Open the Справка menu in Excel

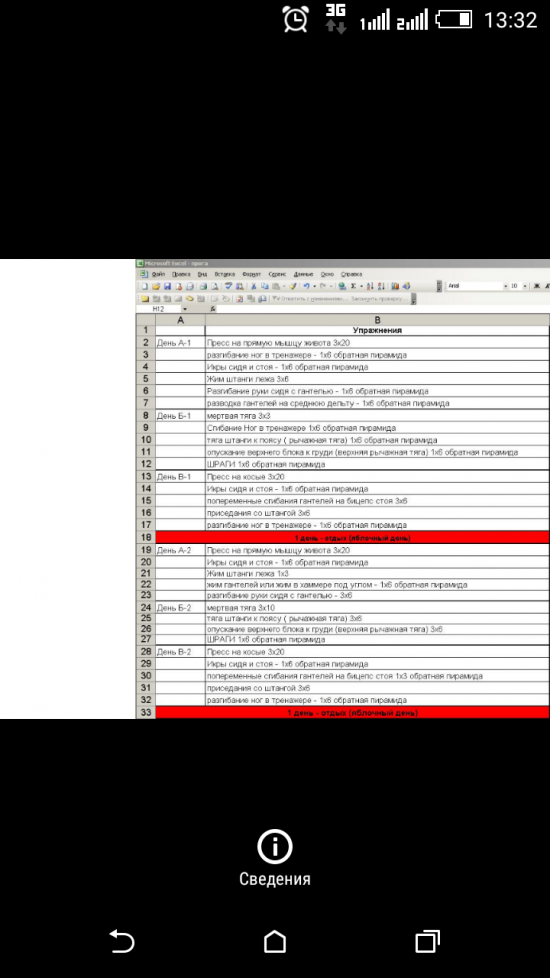pyautogui.click(x=352, y=274)
